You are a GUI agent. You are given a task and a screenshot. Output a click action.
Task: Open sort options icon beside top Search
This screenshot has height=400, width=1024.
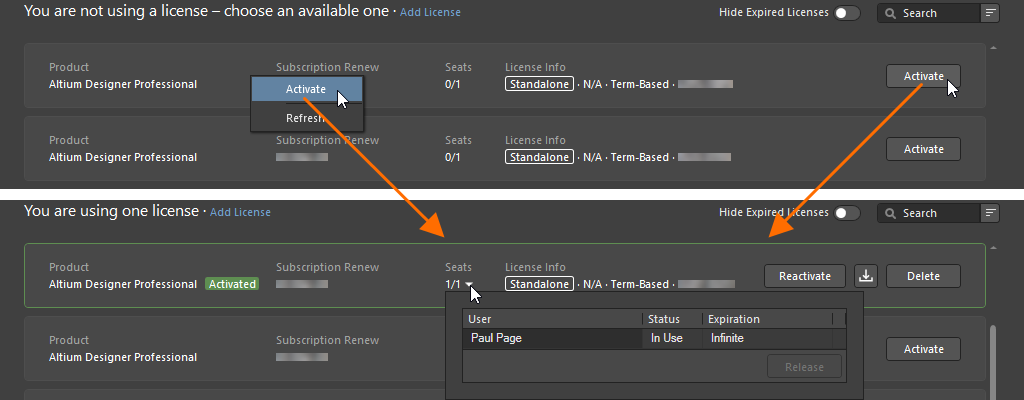990,13
